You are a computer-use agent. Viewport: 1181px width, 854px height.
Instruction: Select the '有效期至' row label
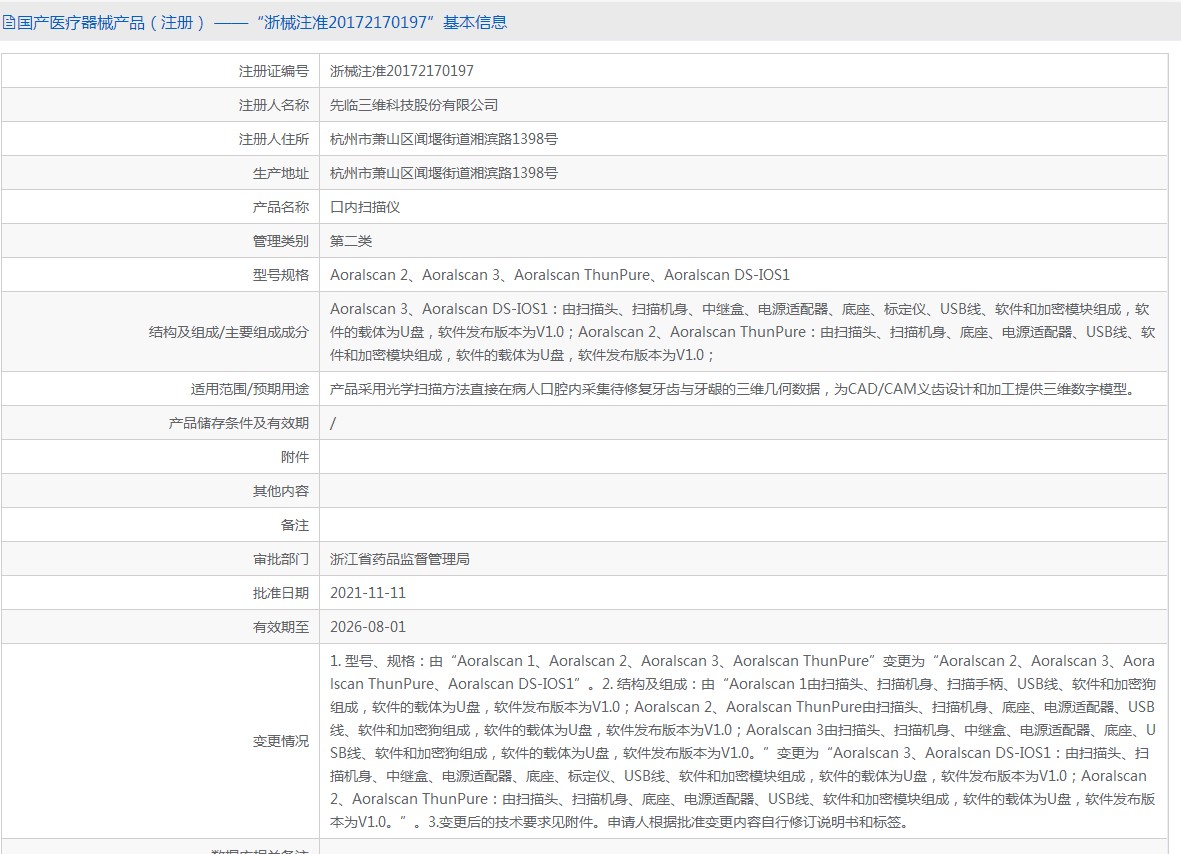280,627
